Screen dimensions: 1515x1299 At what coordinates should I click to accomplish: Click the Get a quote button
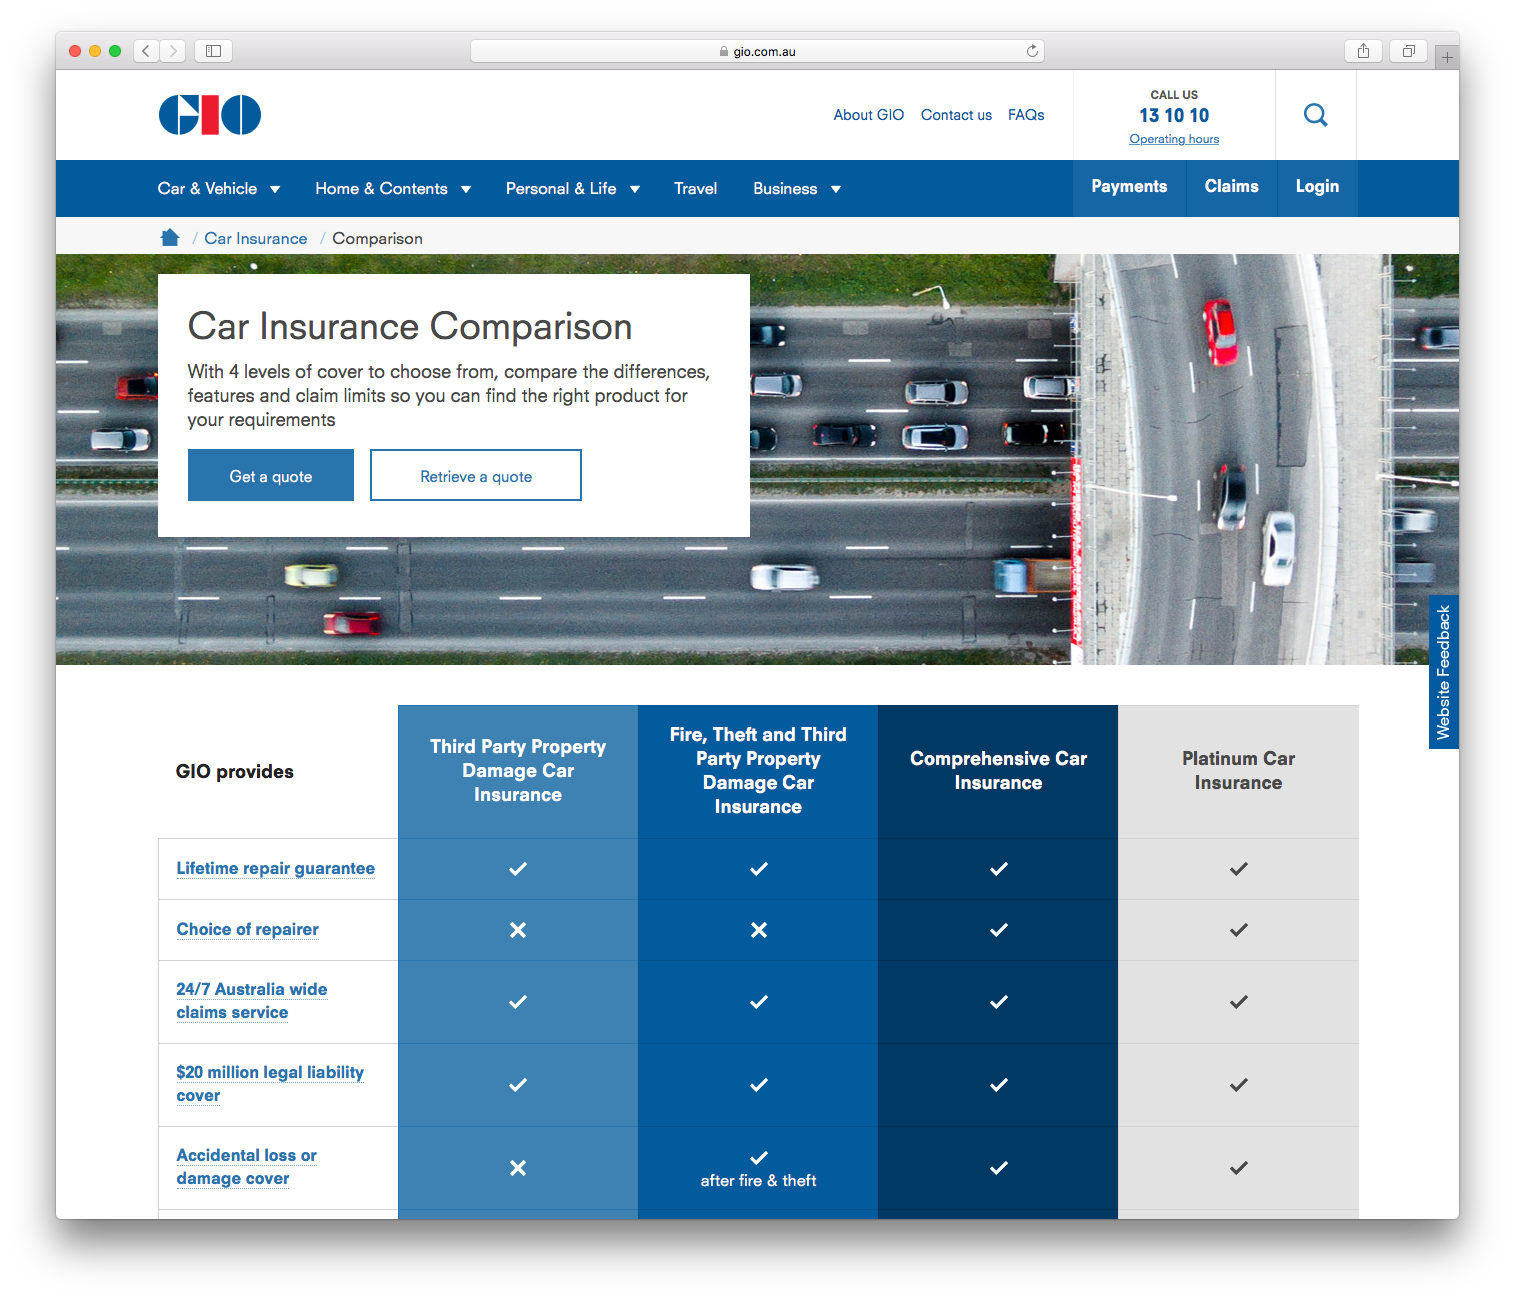point(271,475)
